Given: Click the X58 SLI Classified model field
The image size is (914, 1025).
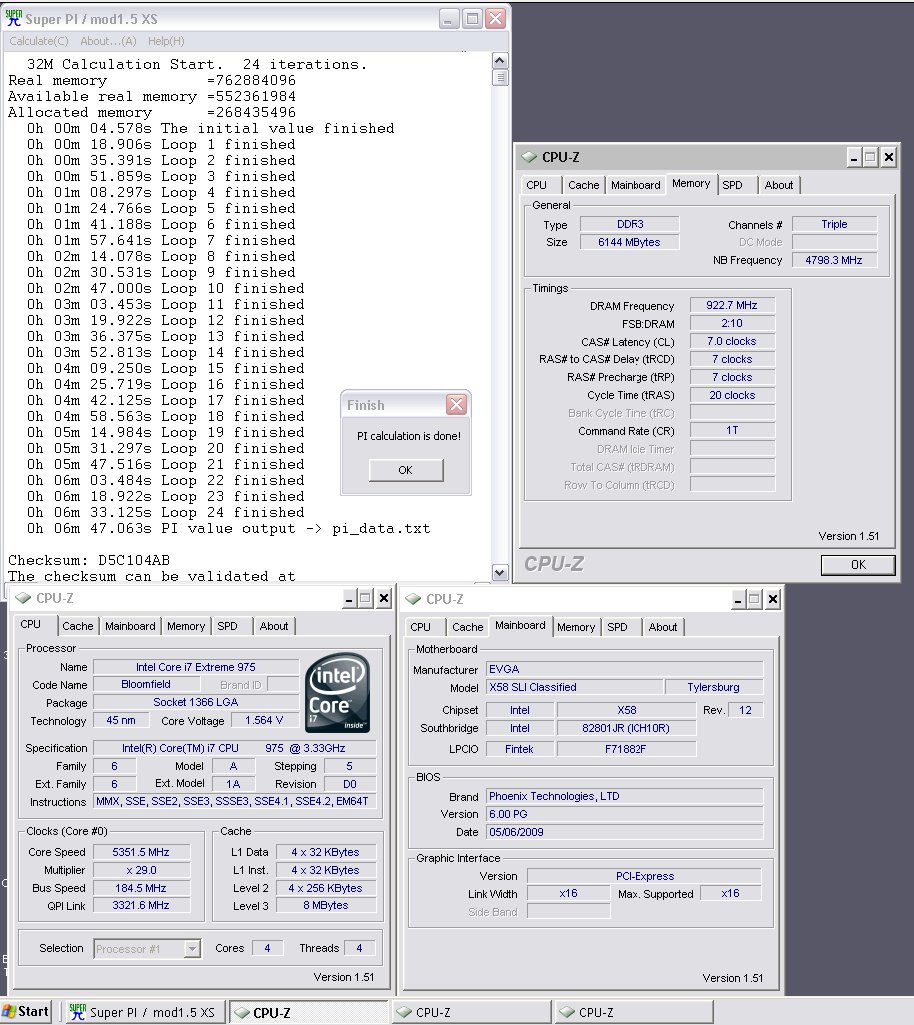Looking at the screenshot, I should click(x=574, y=688).
